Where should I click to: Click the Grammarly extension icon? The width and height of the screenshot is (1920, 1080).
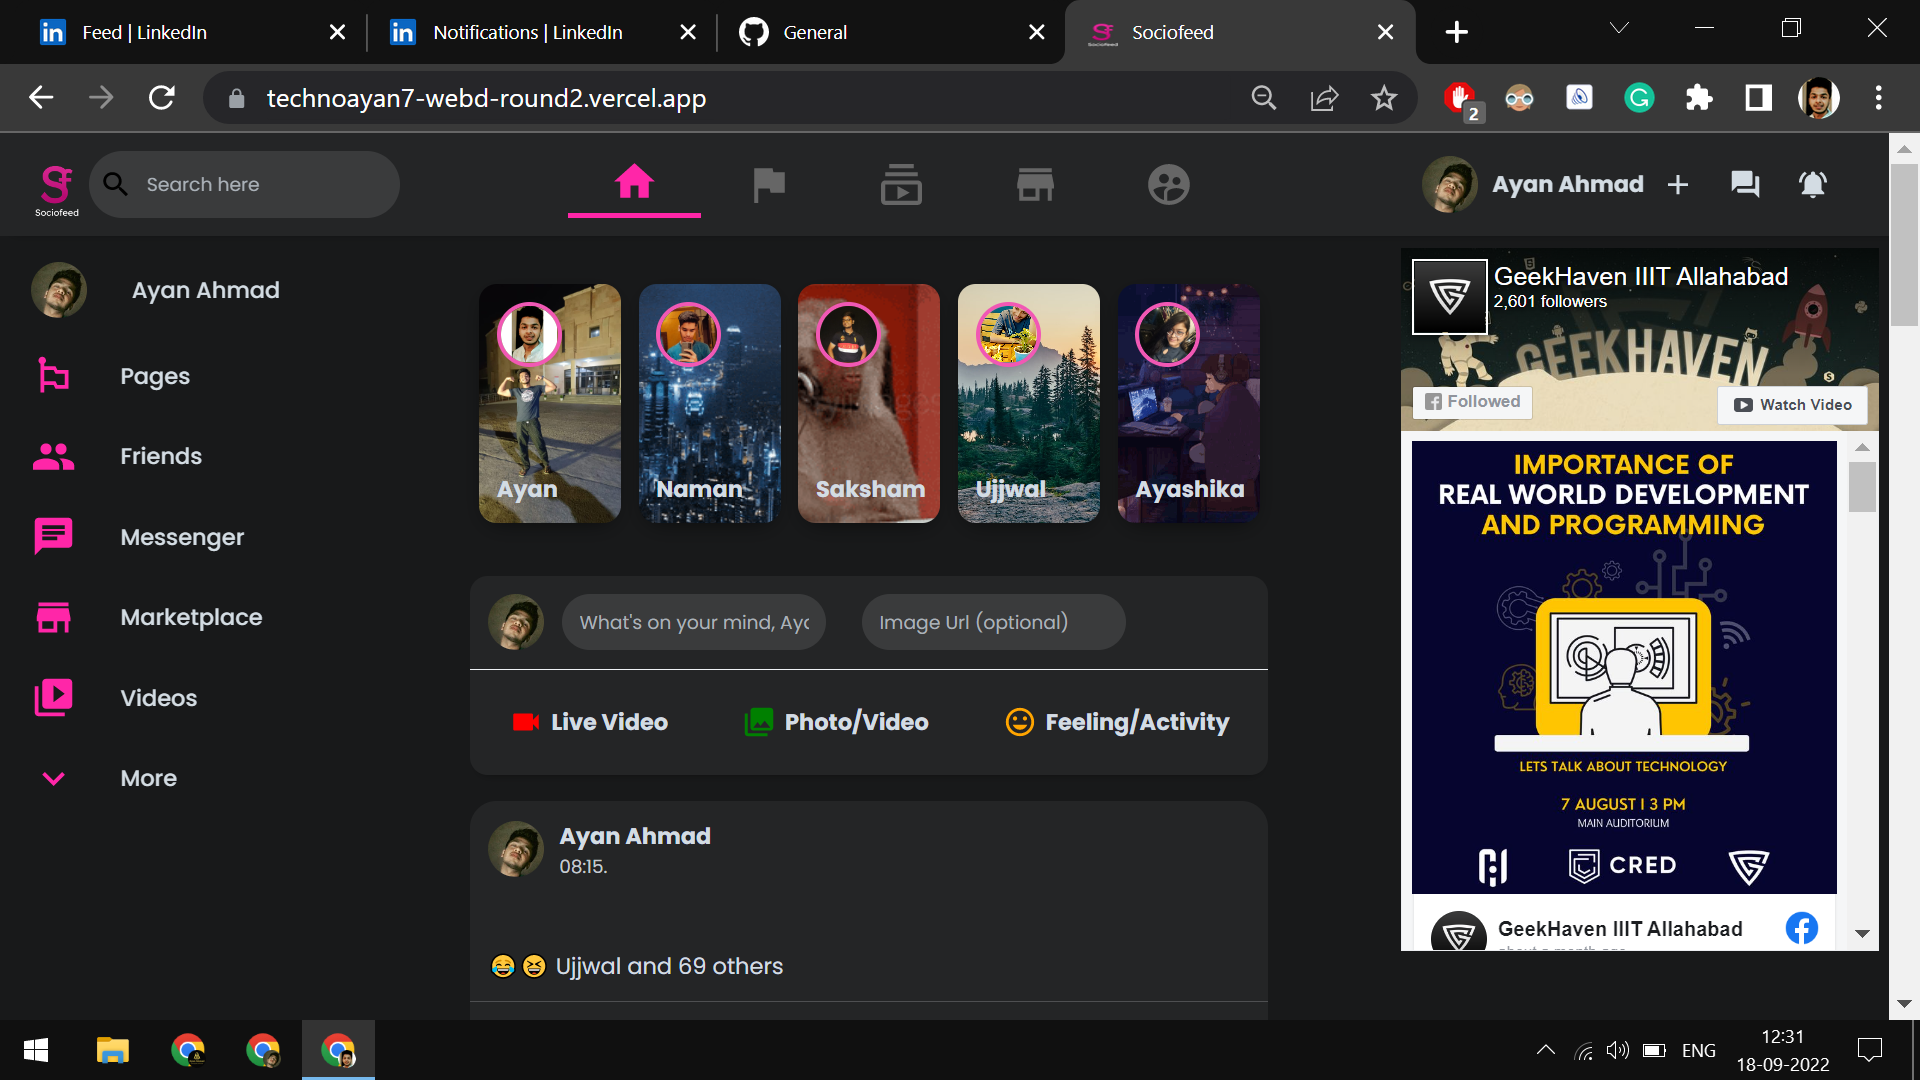tap(1638, 98)
